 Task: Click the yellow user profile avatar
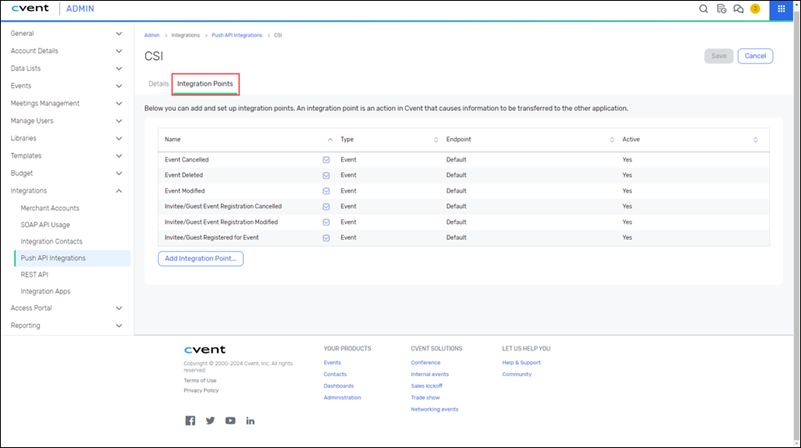pyautogui.click(x=755, y=9)
